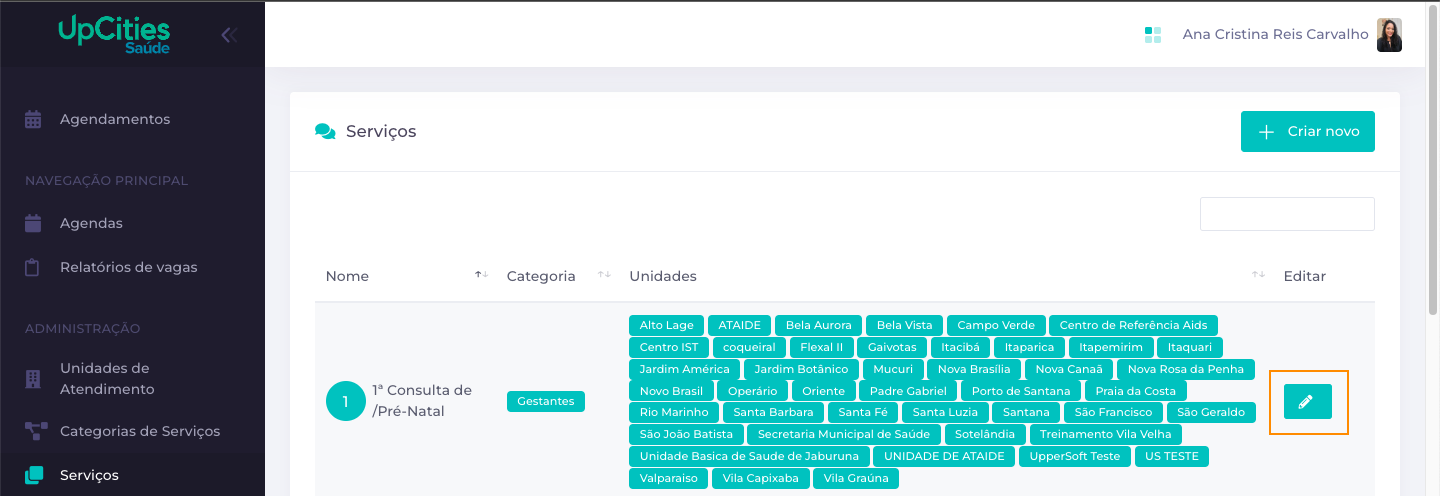
Task: Open the apps grid icon in header
Action: [1152, 35]
